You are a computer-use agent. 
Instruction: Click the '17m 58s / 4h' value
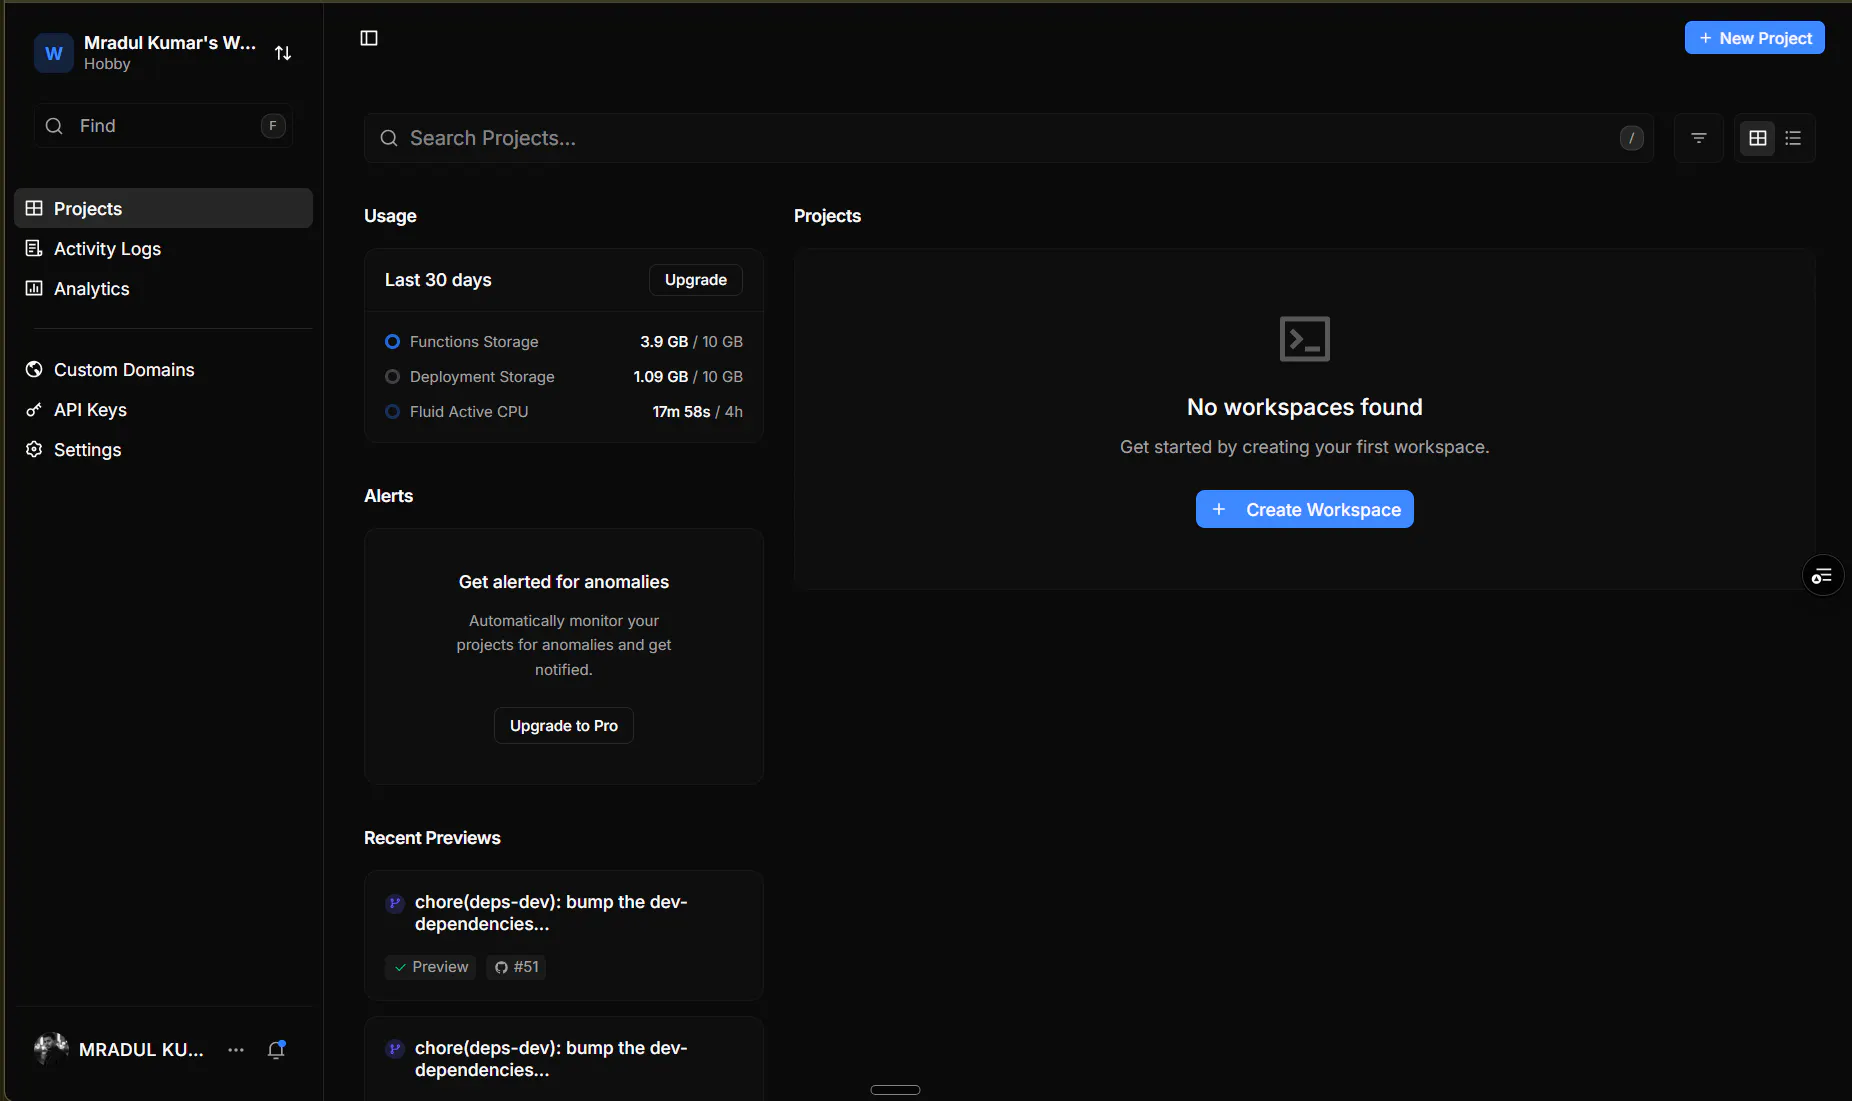[x=697, y=412]
